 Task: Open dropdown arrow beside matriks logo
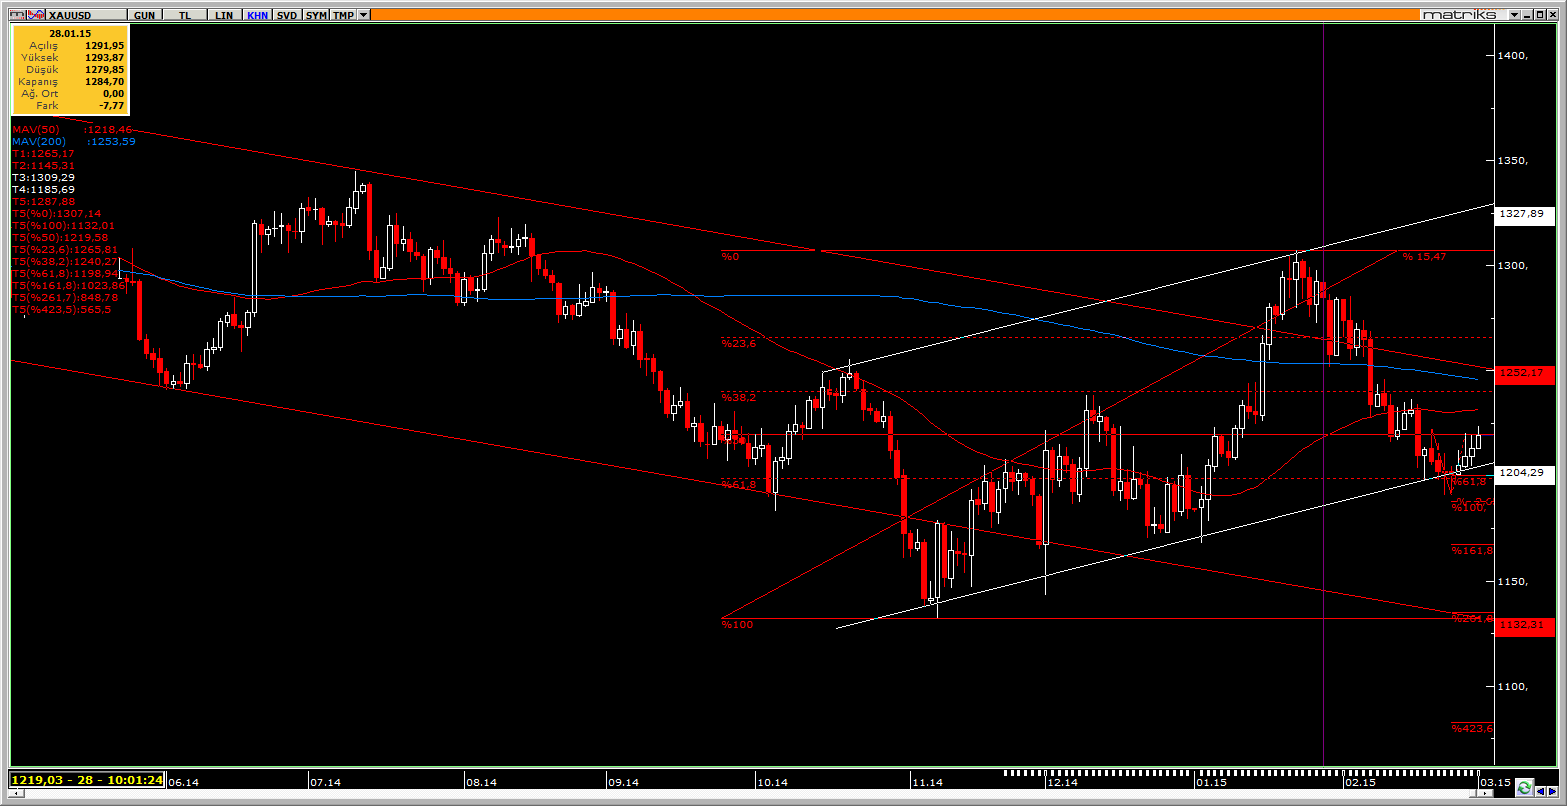(1515, 15)
